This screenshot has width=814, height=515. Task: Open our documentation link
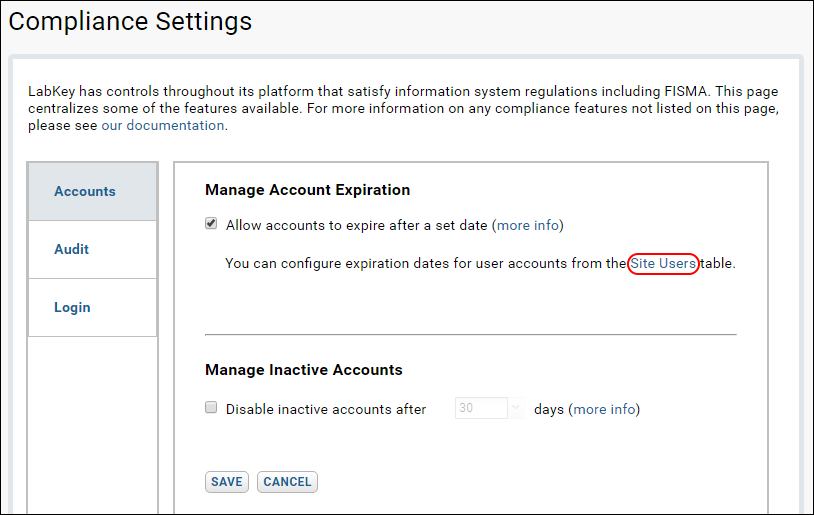point(162,126)
